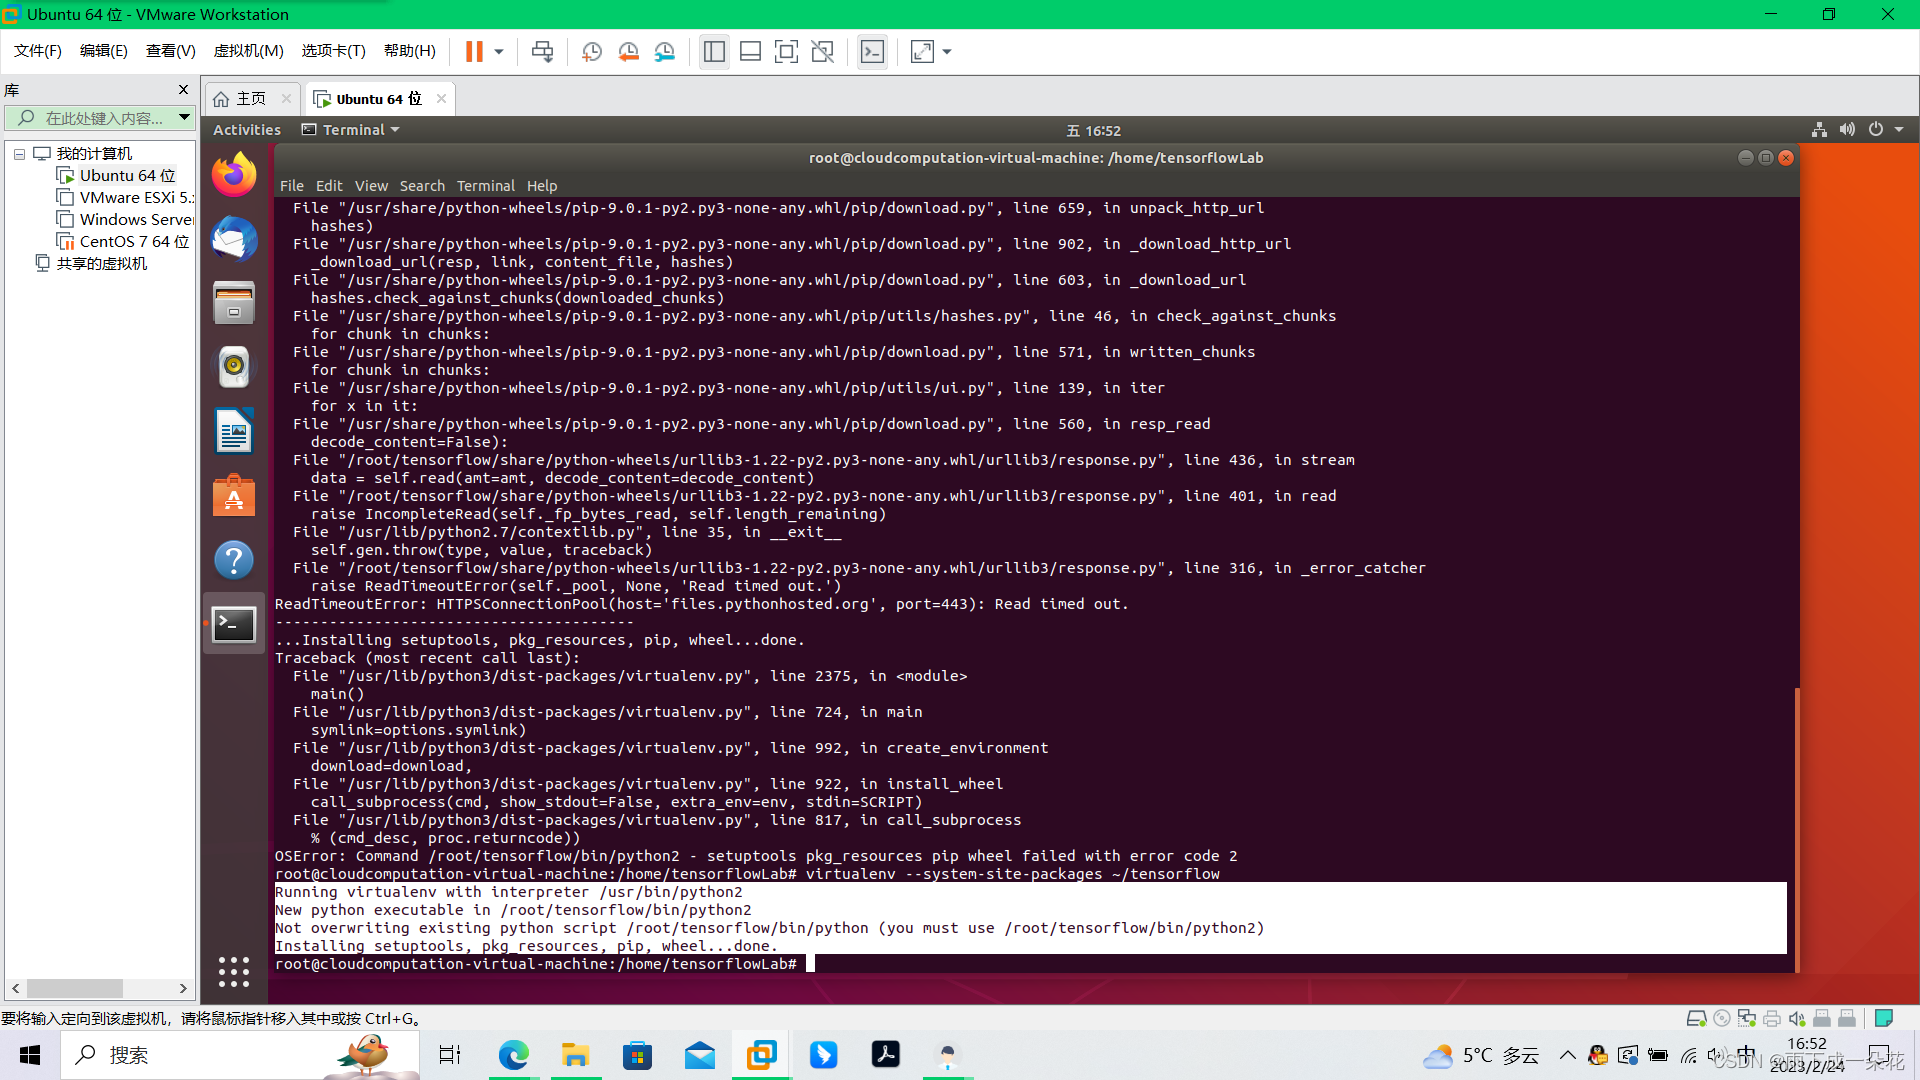Toggle the VMware library sidebar view

point(714,52)
